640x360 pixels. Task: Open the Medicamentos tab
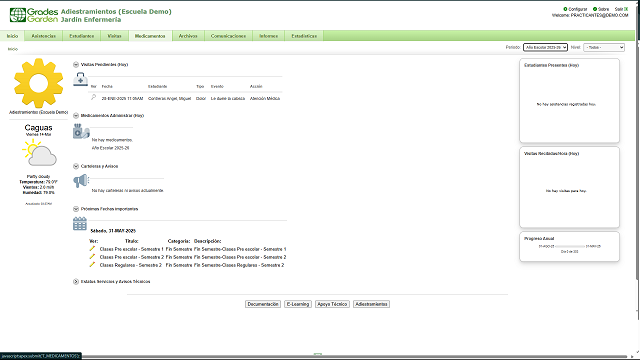point(150,36)
